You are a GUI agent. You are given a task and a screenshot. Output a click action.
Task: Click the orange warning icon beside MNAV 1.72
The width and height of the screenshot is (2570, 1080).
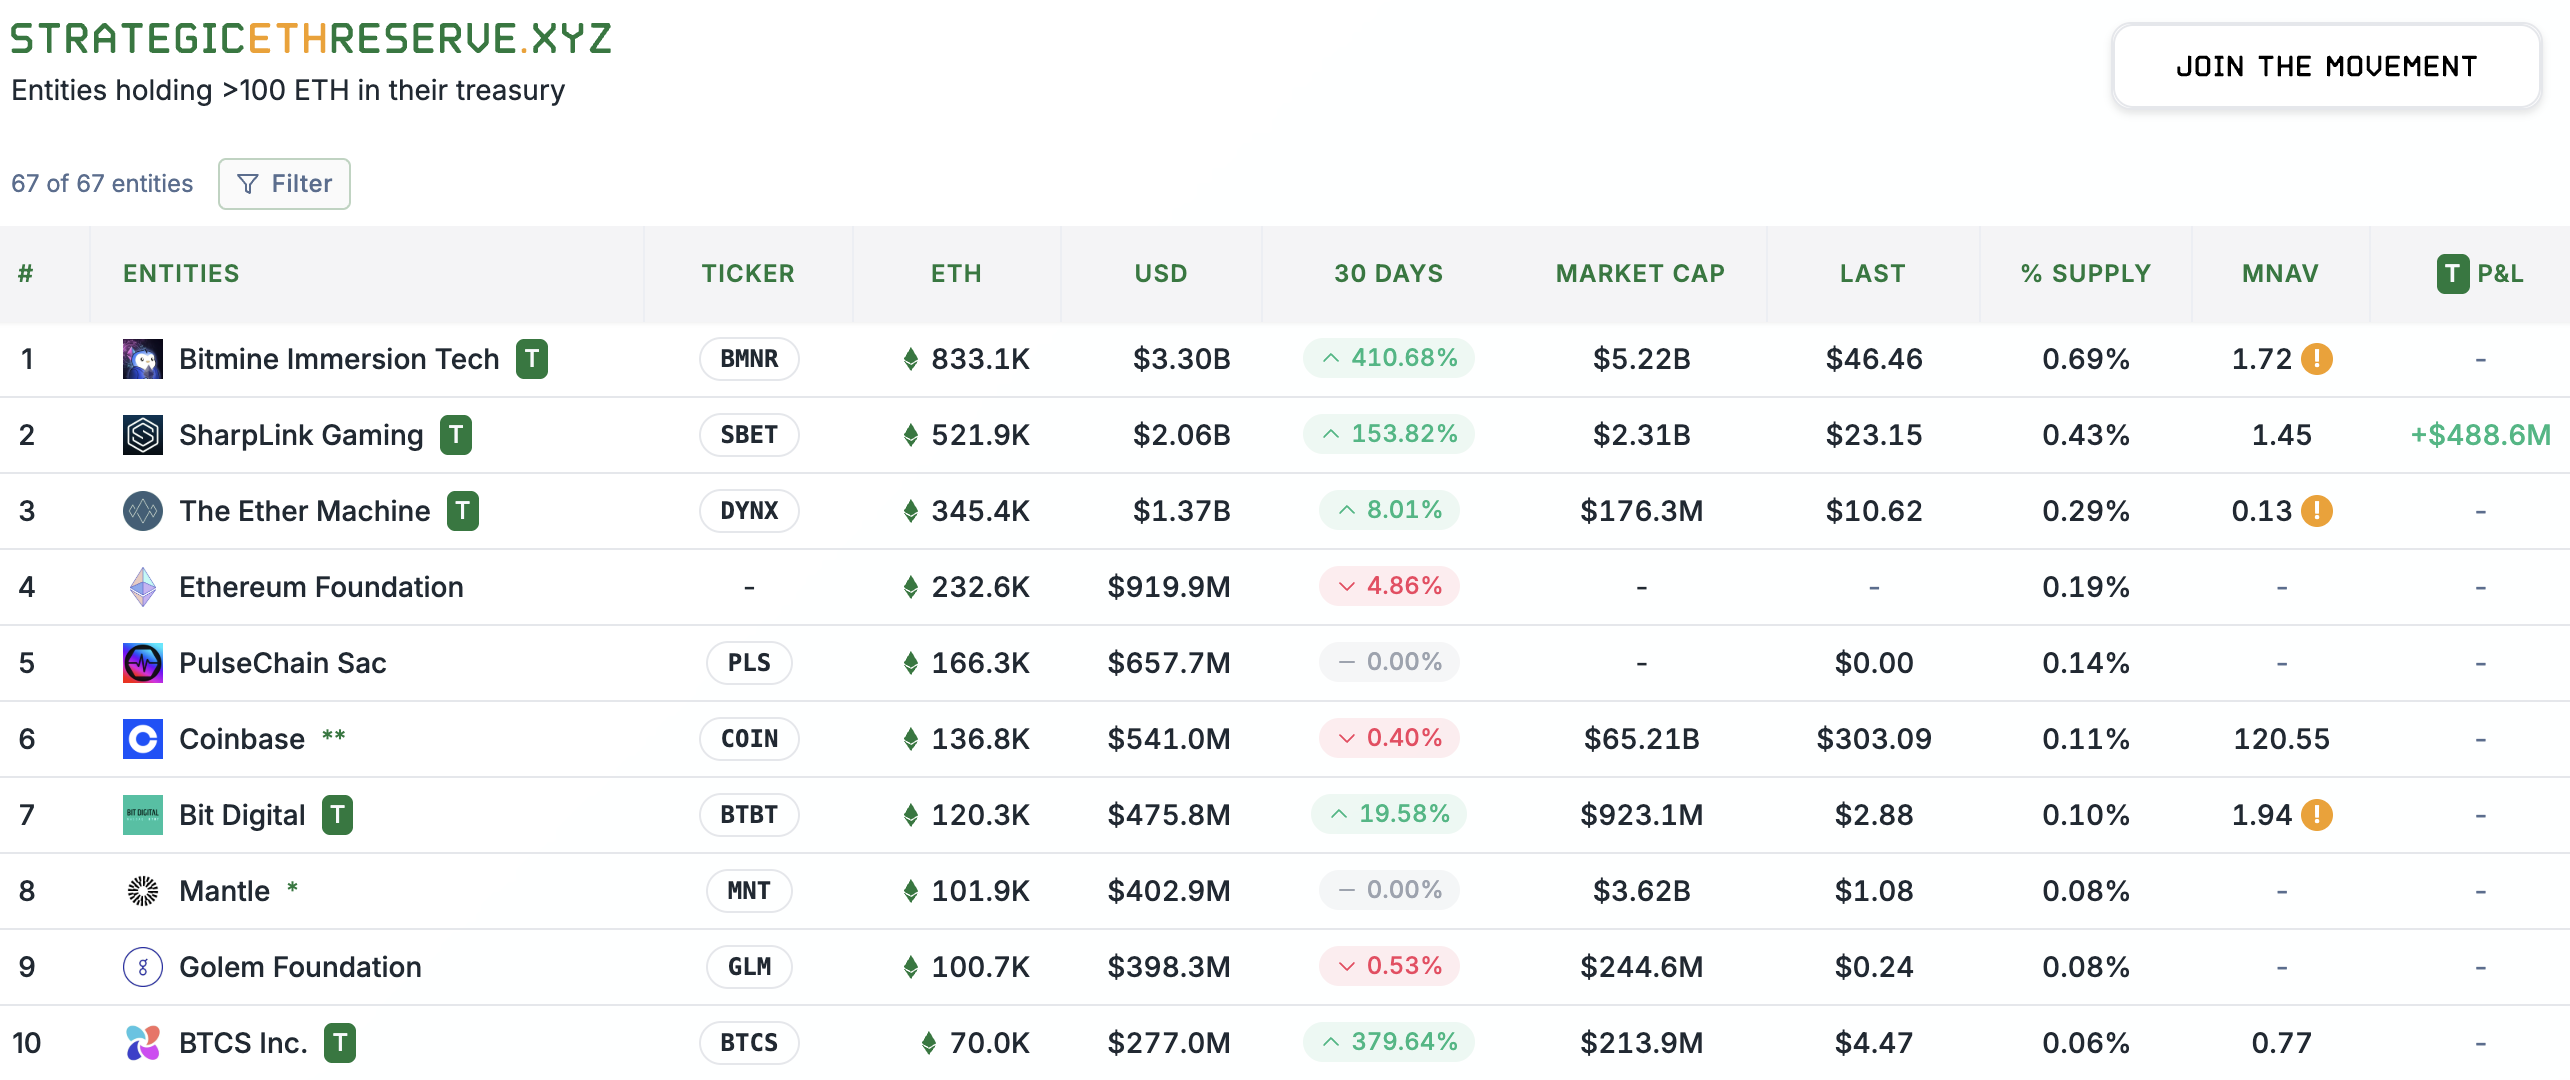click(x=2316, y=359)
